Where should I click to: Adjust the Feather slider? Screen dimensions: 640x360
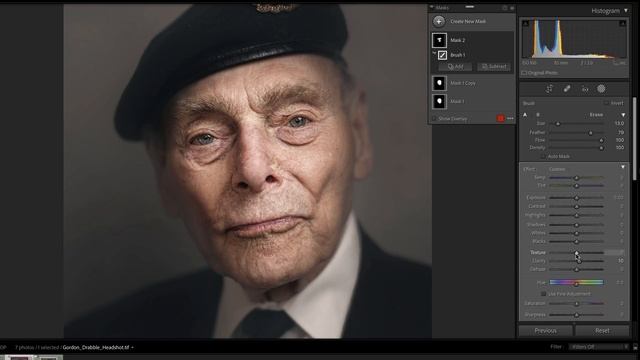tap(576, 133)
